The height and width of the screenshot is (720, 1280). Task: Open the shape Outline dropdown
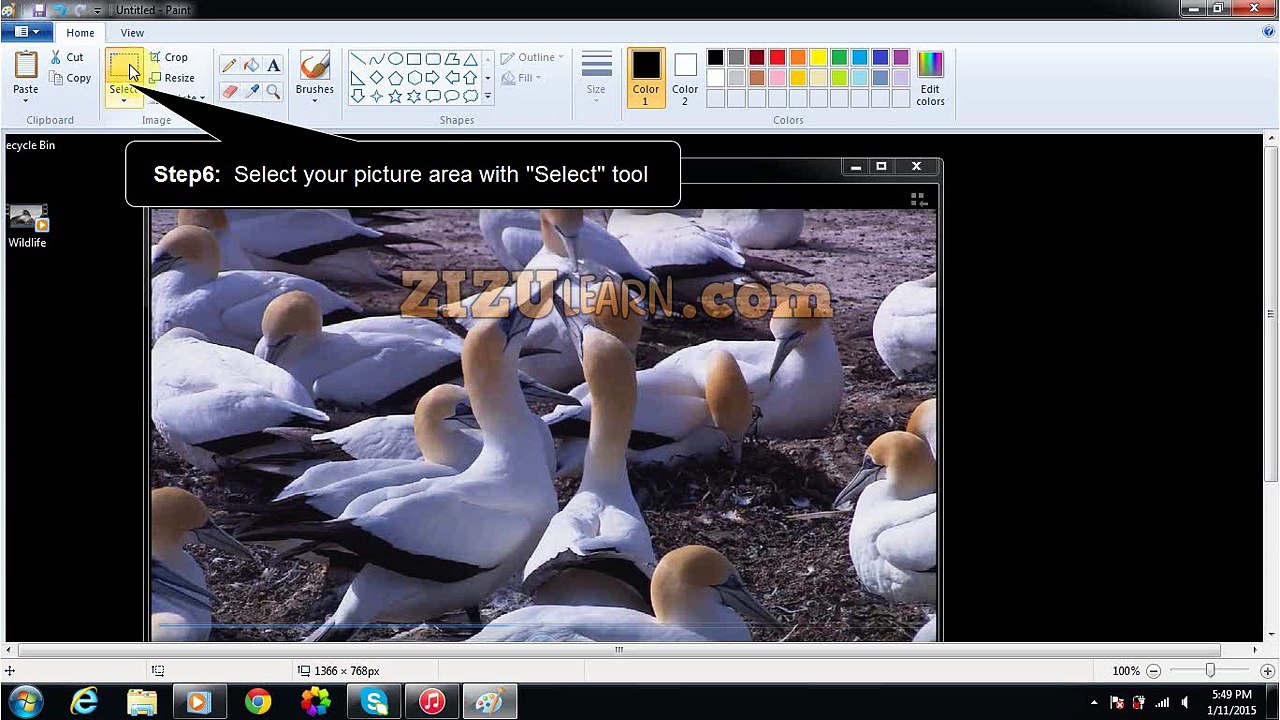532,57
